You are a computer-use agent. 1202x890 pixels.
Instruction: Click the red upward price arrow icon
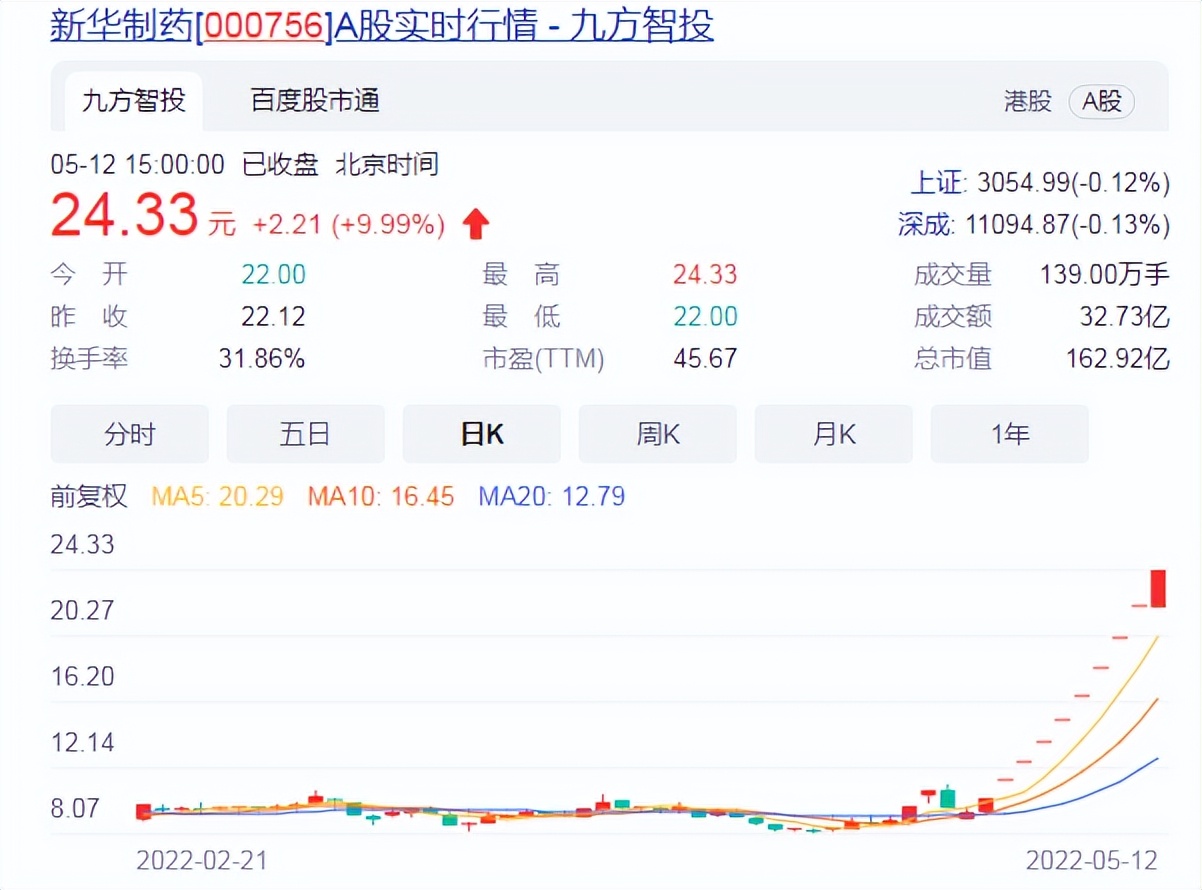(x=476, y=223)
